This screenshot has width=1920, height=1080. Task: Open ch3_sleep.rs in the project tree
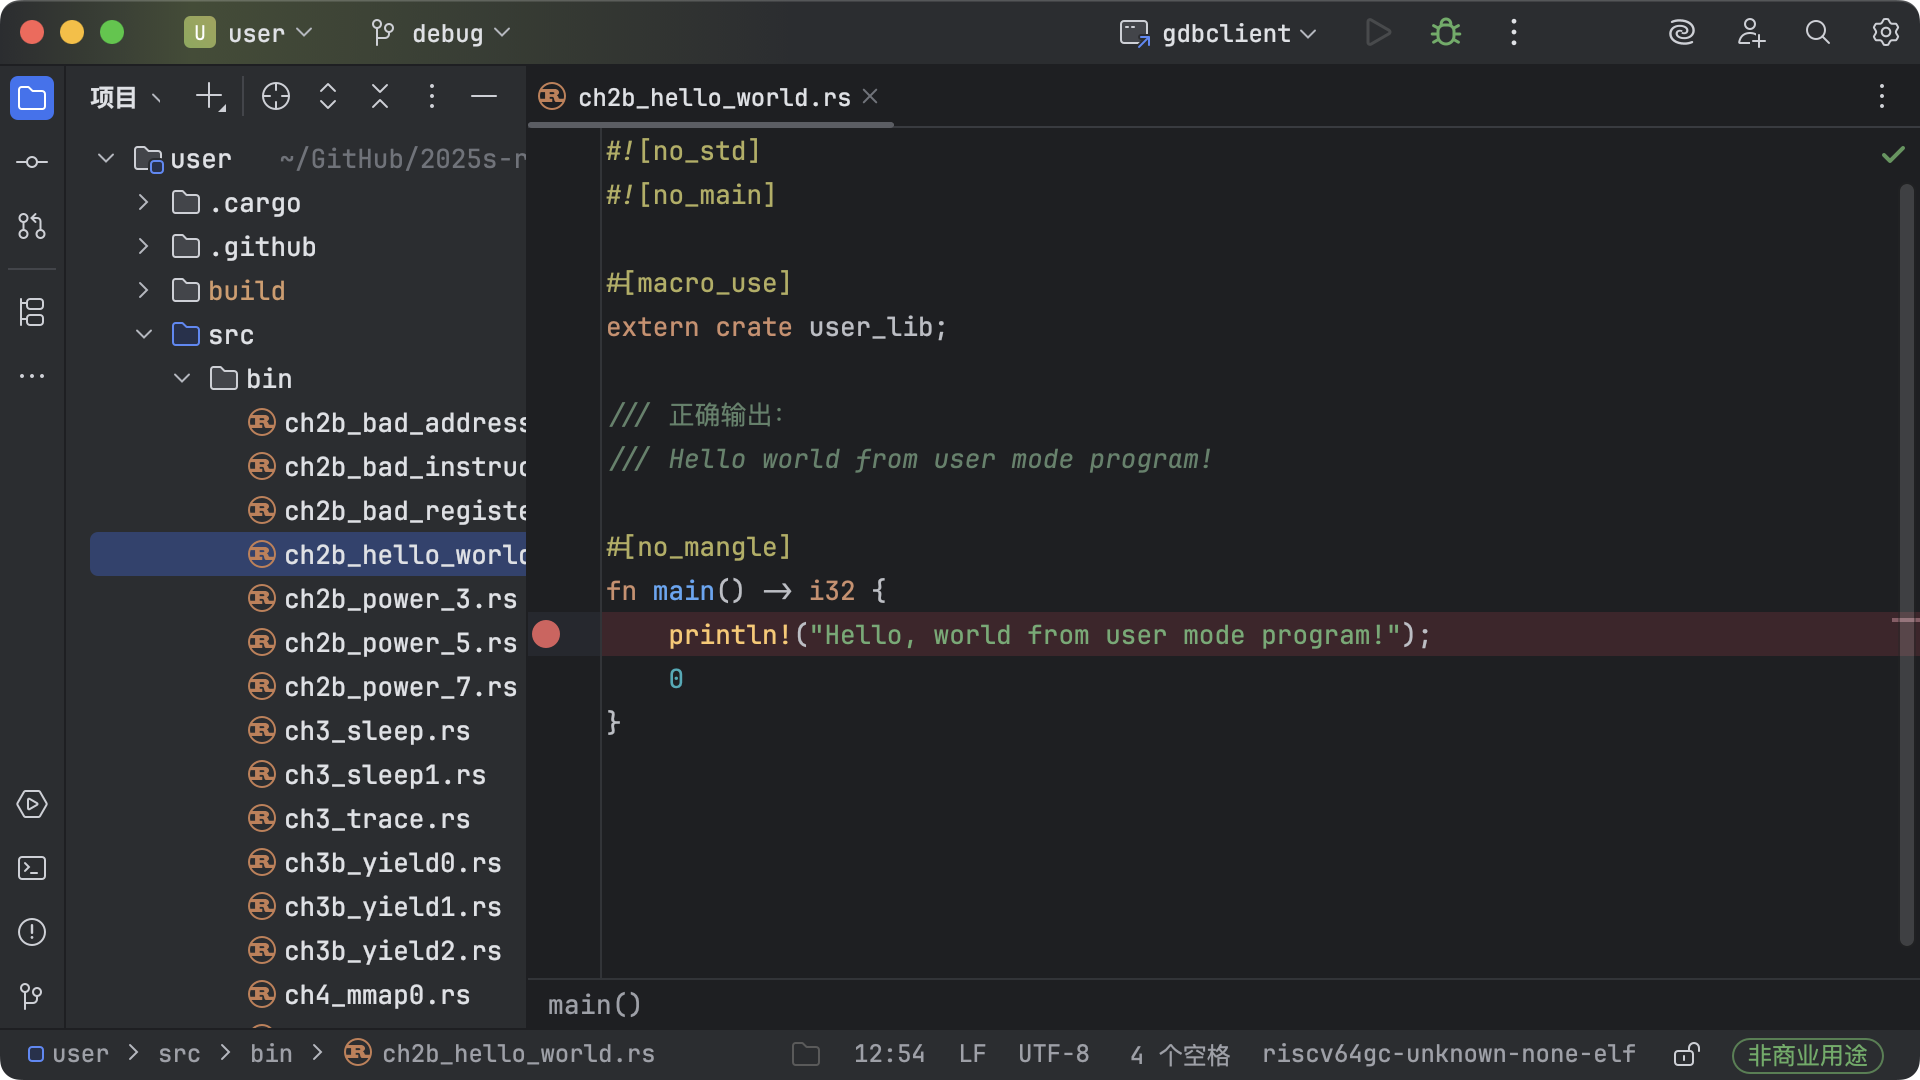(x=377, y=731)
